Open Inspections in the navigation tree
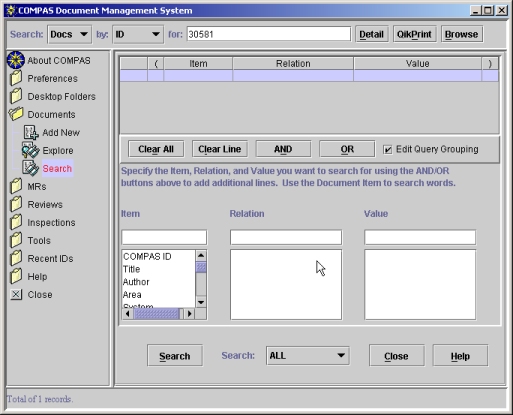Screen dimensions: 513x415 tap(51, 223)
